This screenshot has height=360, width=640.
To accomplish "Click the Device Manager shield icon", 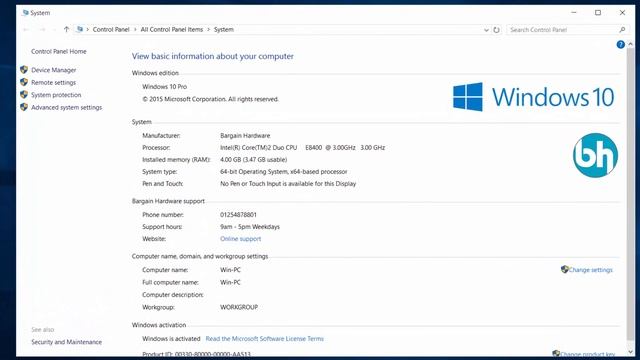I will click(x=24, y=70).
